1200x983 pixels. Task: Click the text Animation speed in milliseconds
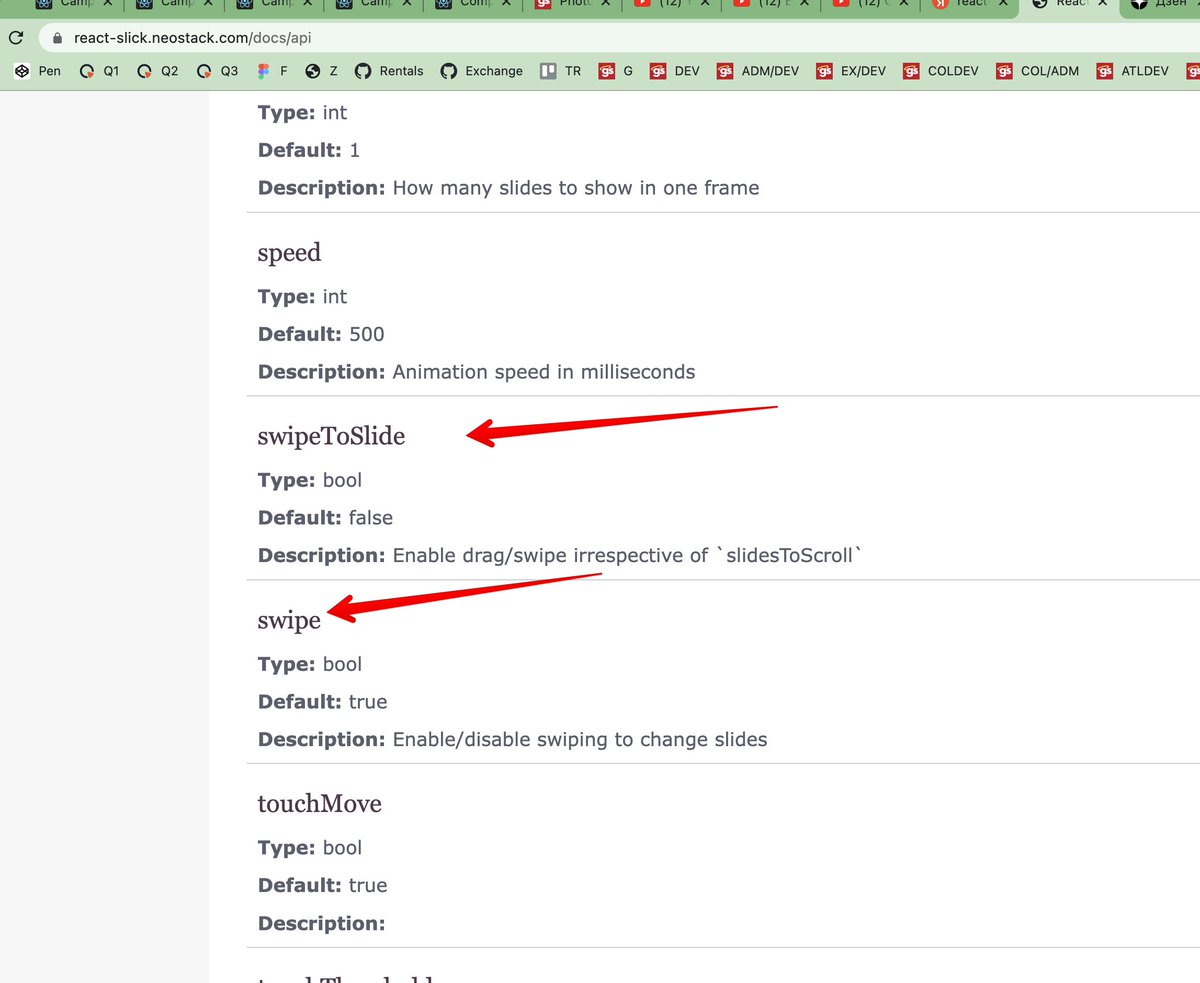coord(543,372)
